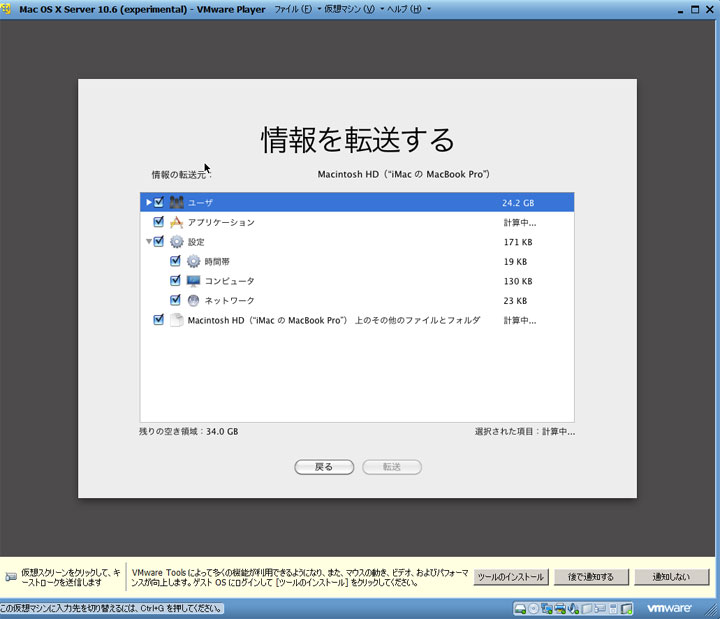Click the Back (戻る) button

point(324,467)
